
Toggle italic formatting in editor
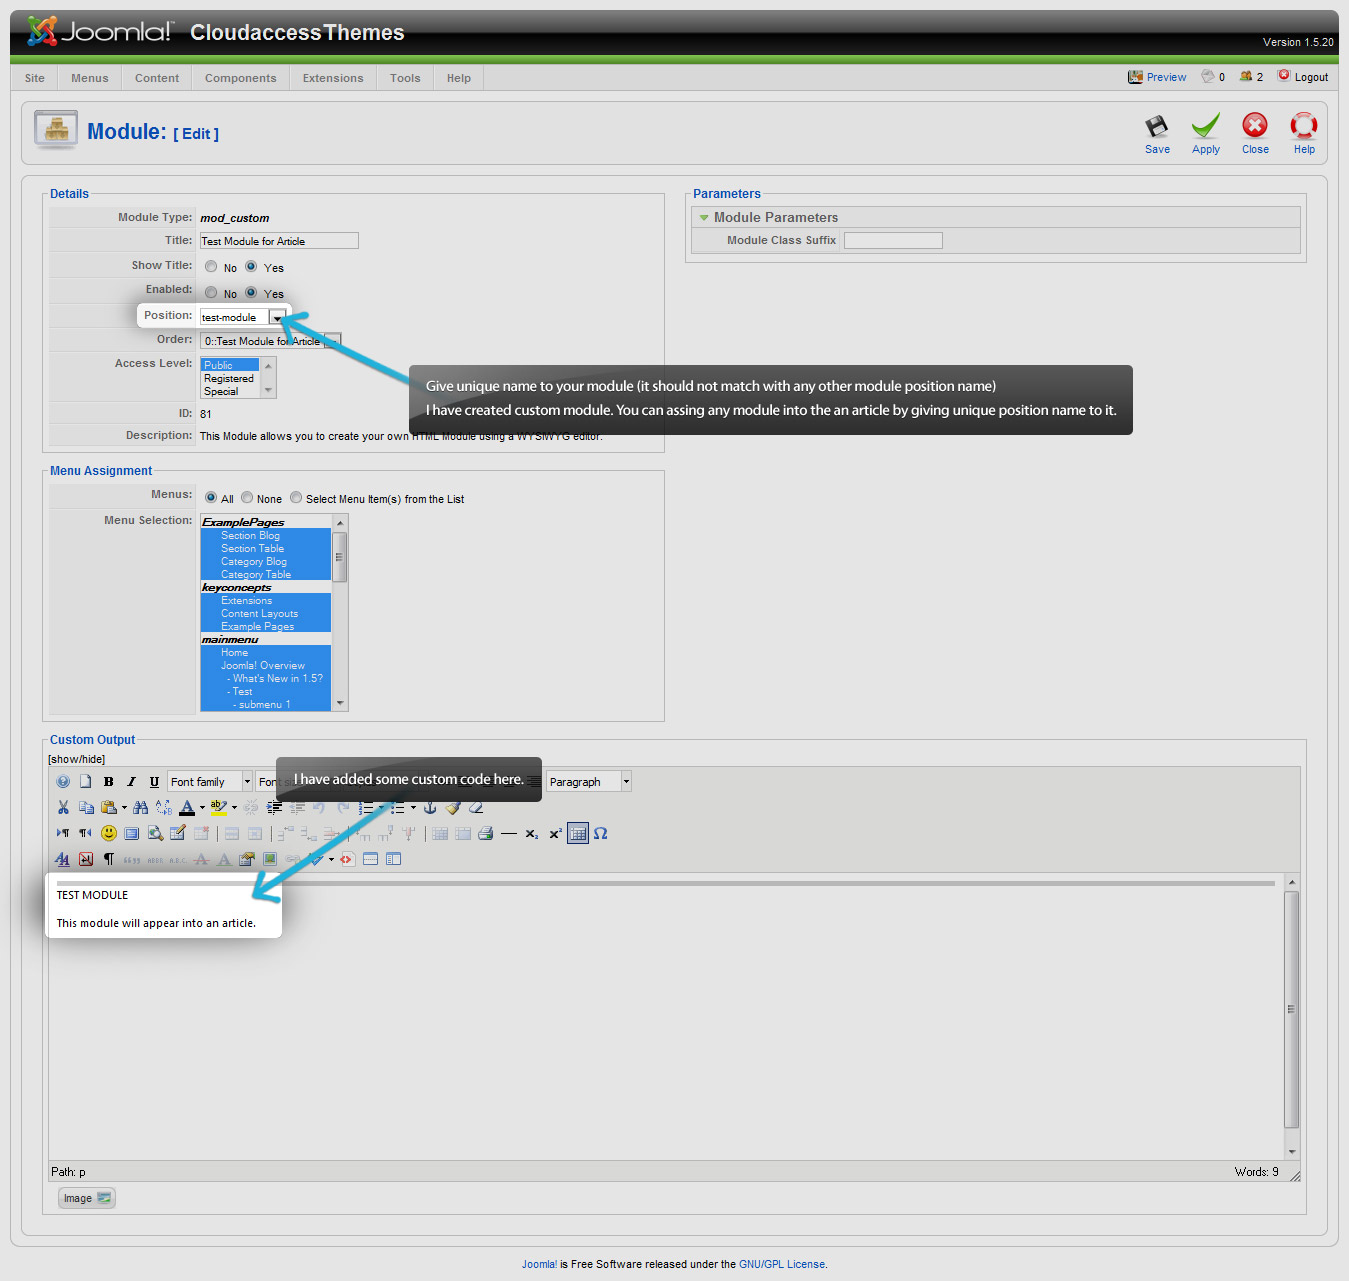point(131,782)
